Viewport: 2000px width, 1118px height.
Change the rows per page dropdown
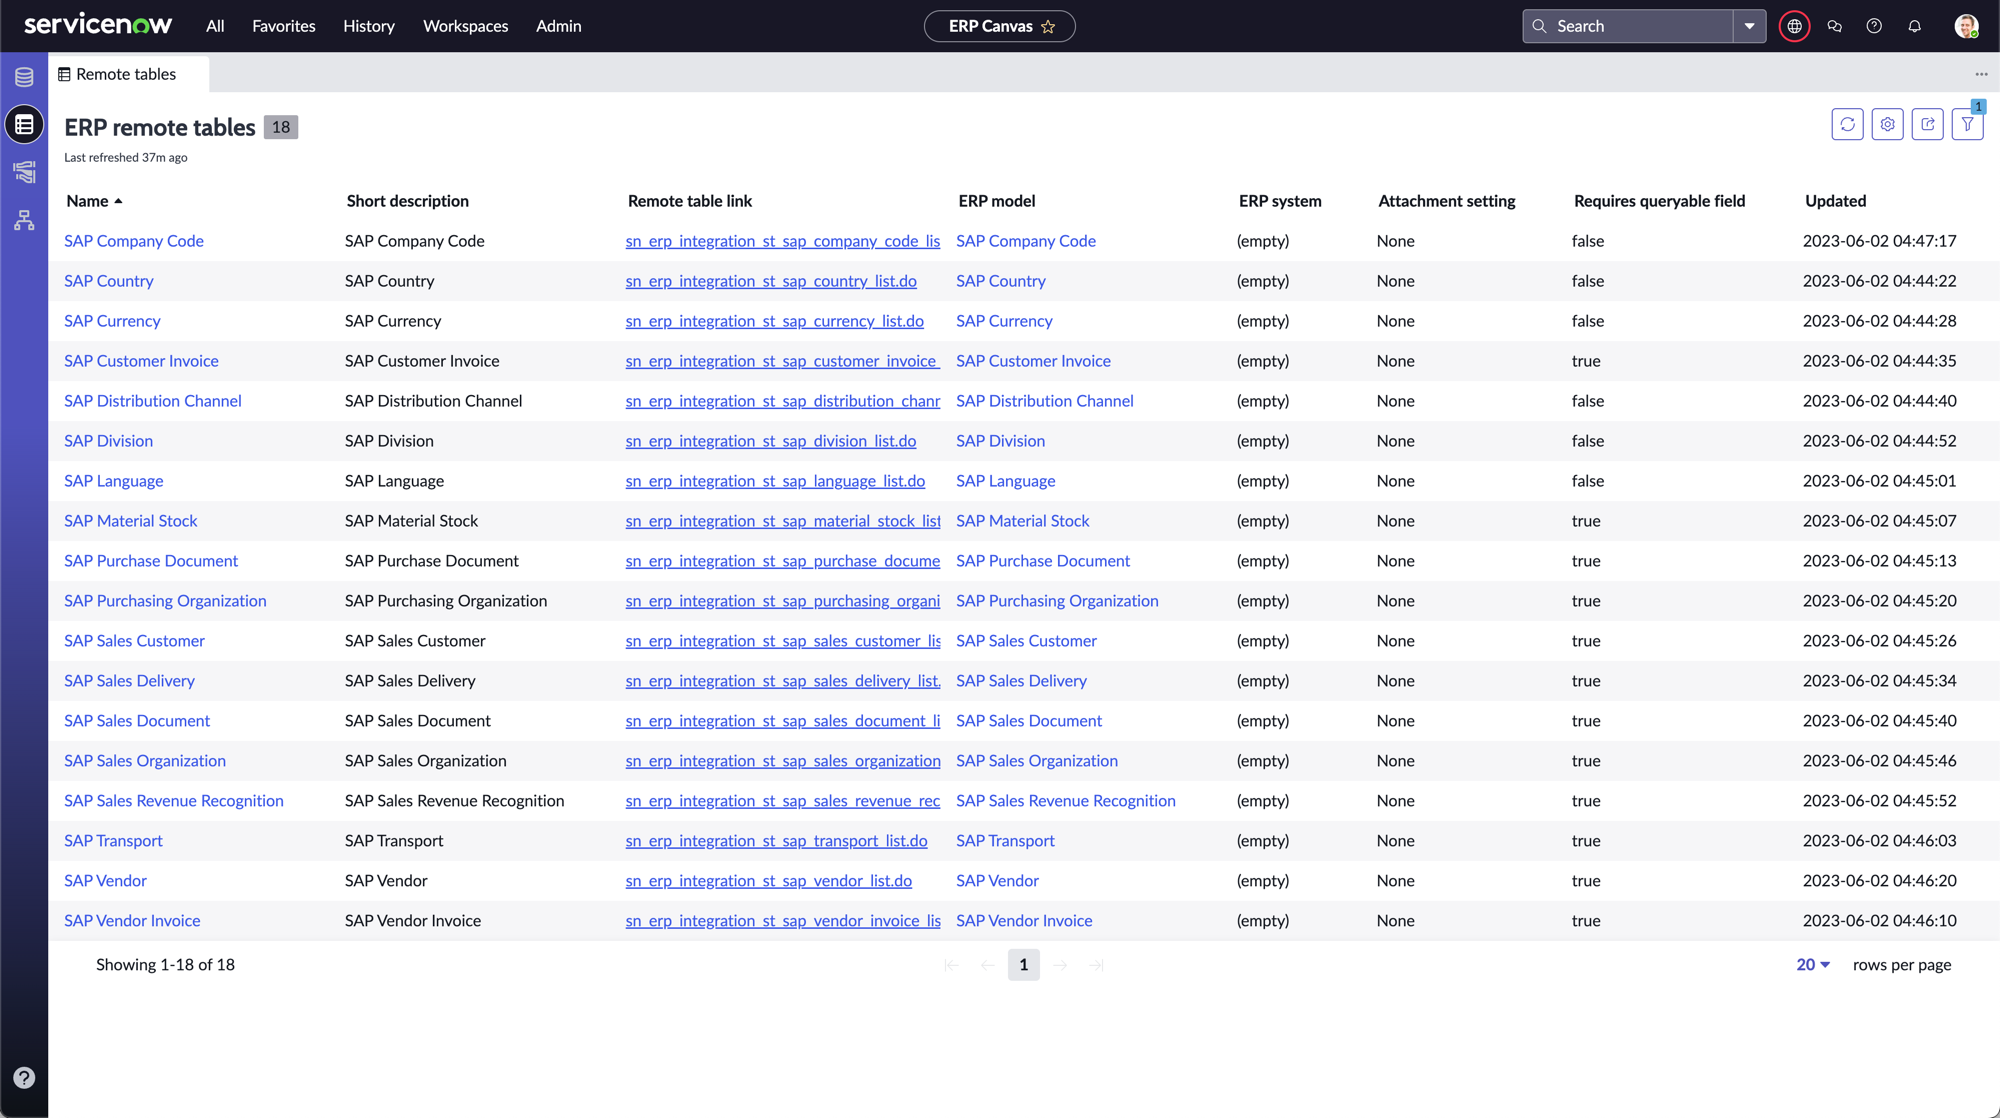(1812, 965)
